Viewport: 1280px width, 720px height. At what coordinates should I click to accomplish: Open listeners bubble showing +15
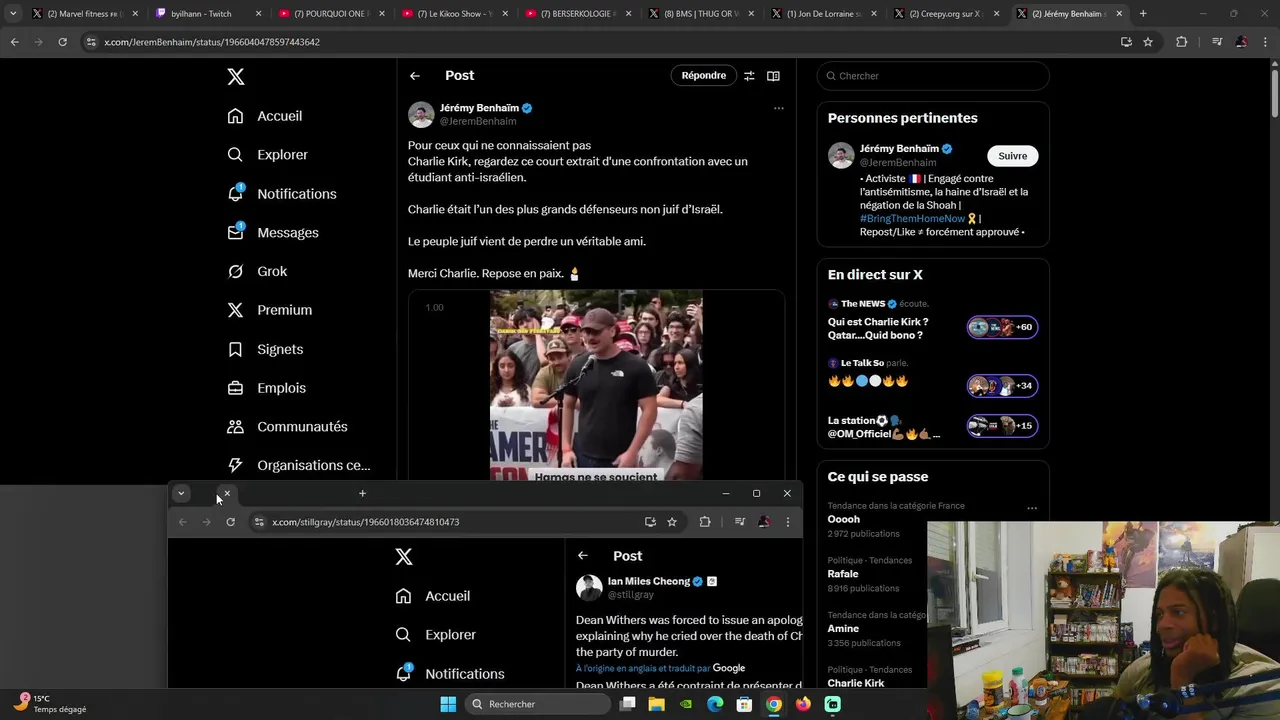coord(1002,426)
